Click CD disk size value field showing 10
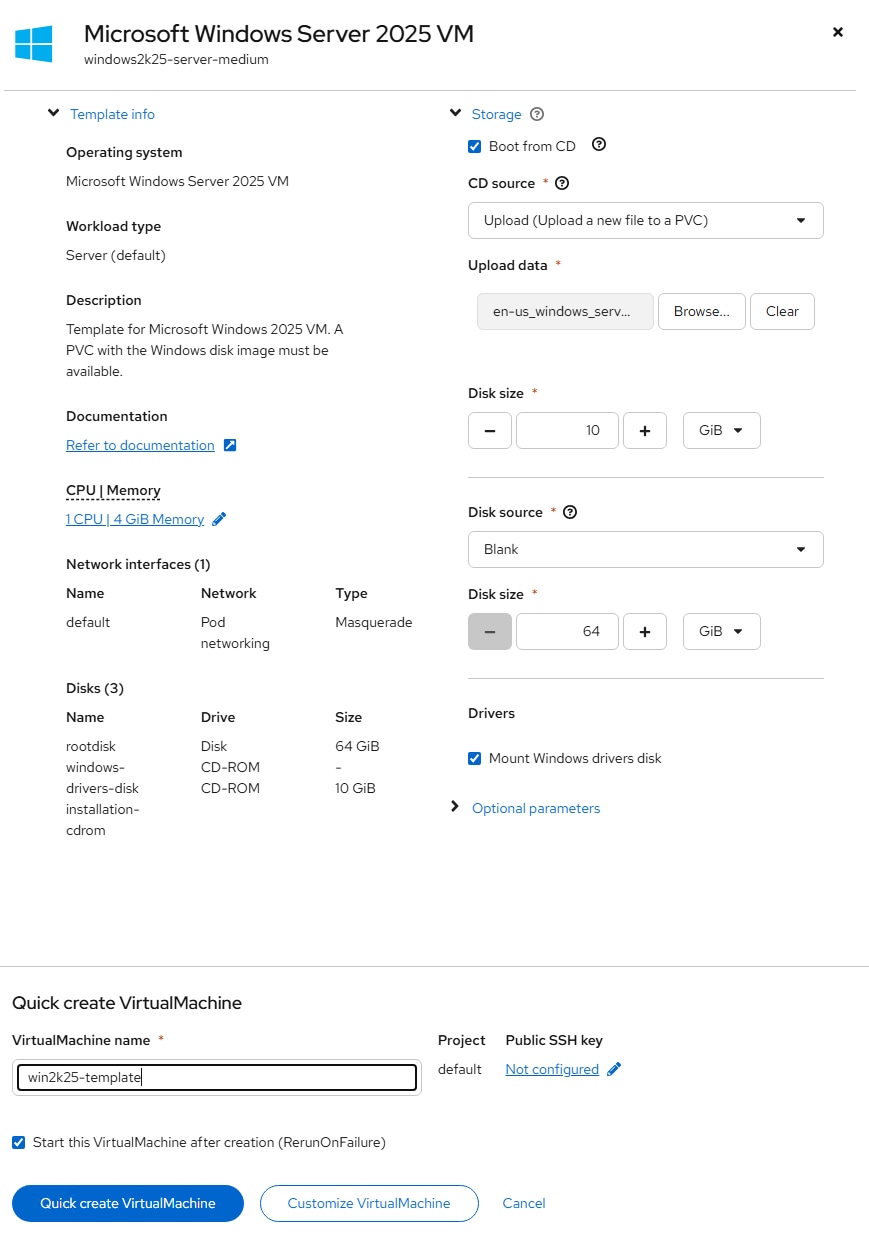This screenshot has height=1241, width=869. [567, 430]
